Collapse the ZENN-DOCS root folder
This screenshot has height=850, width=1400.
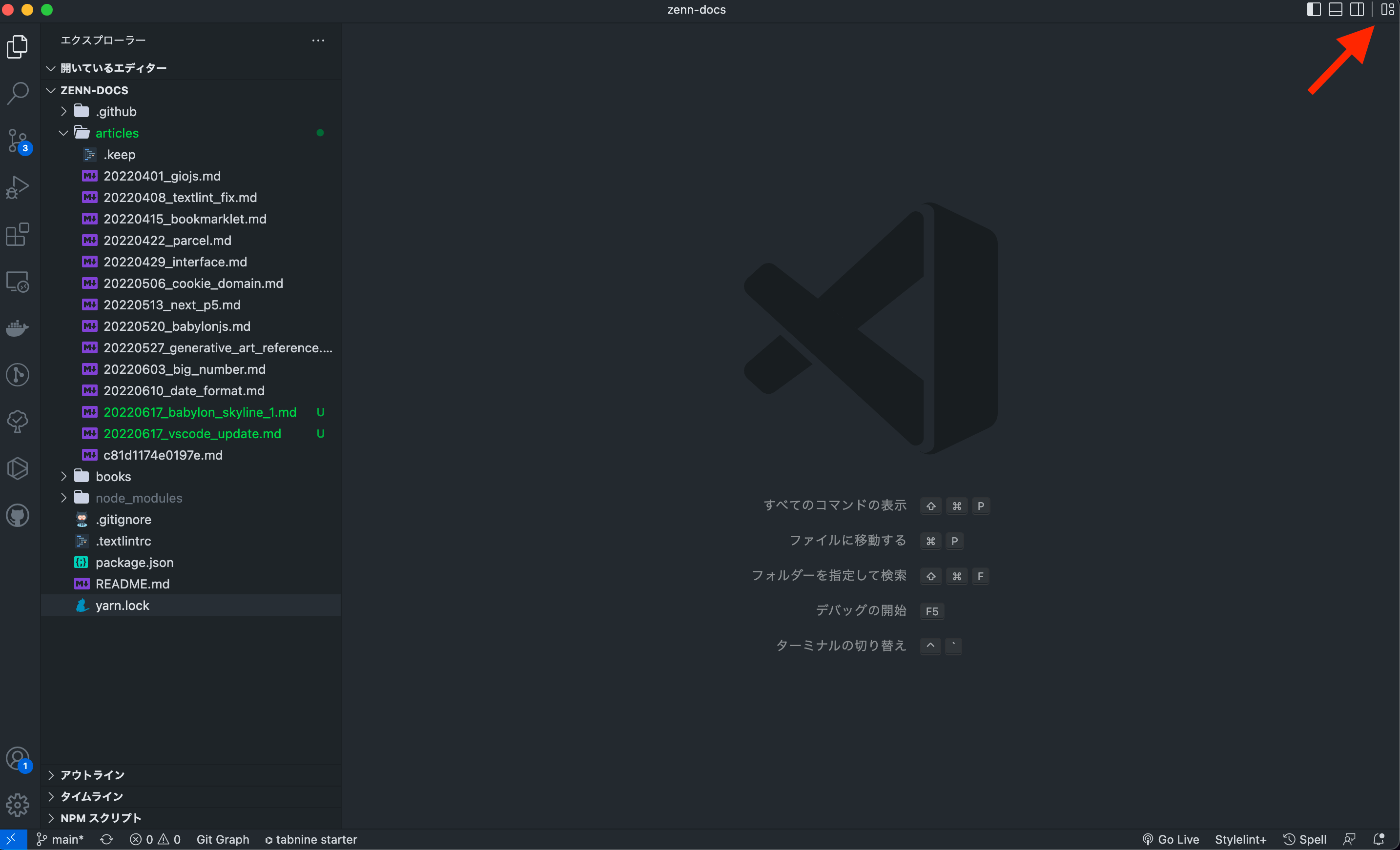click(x=191, y=90)
